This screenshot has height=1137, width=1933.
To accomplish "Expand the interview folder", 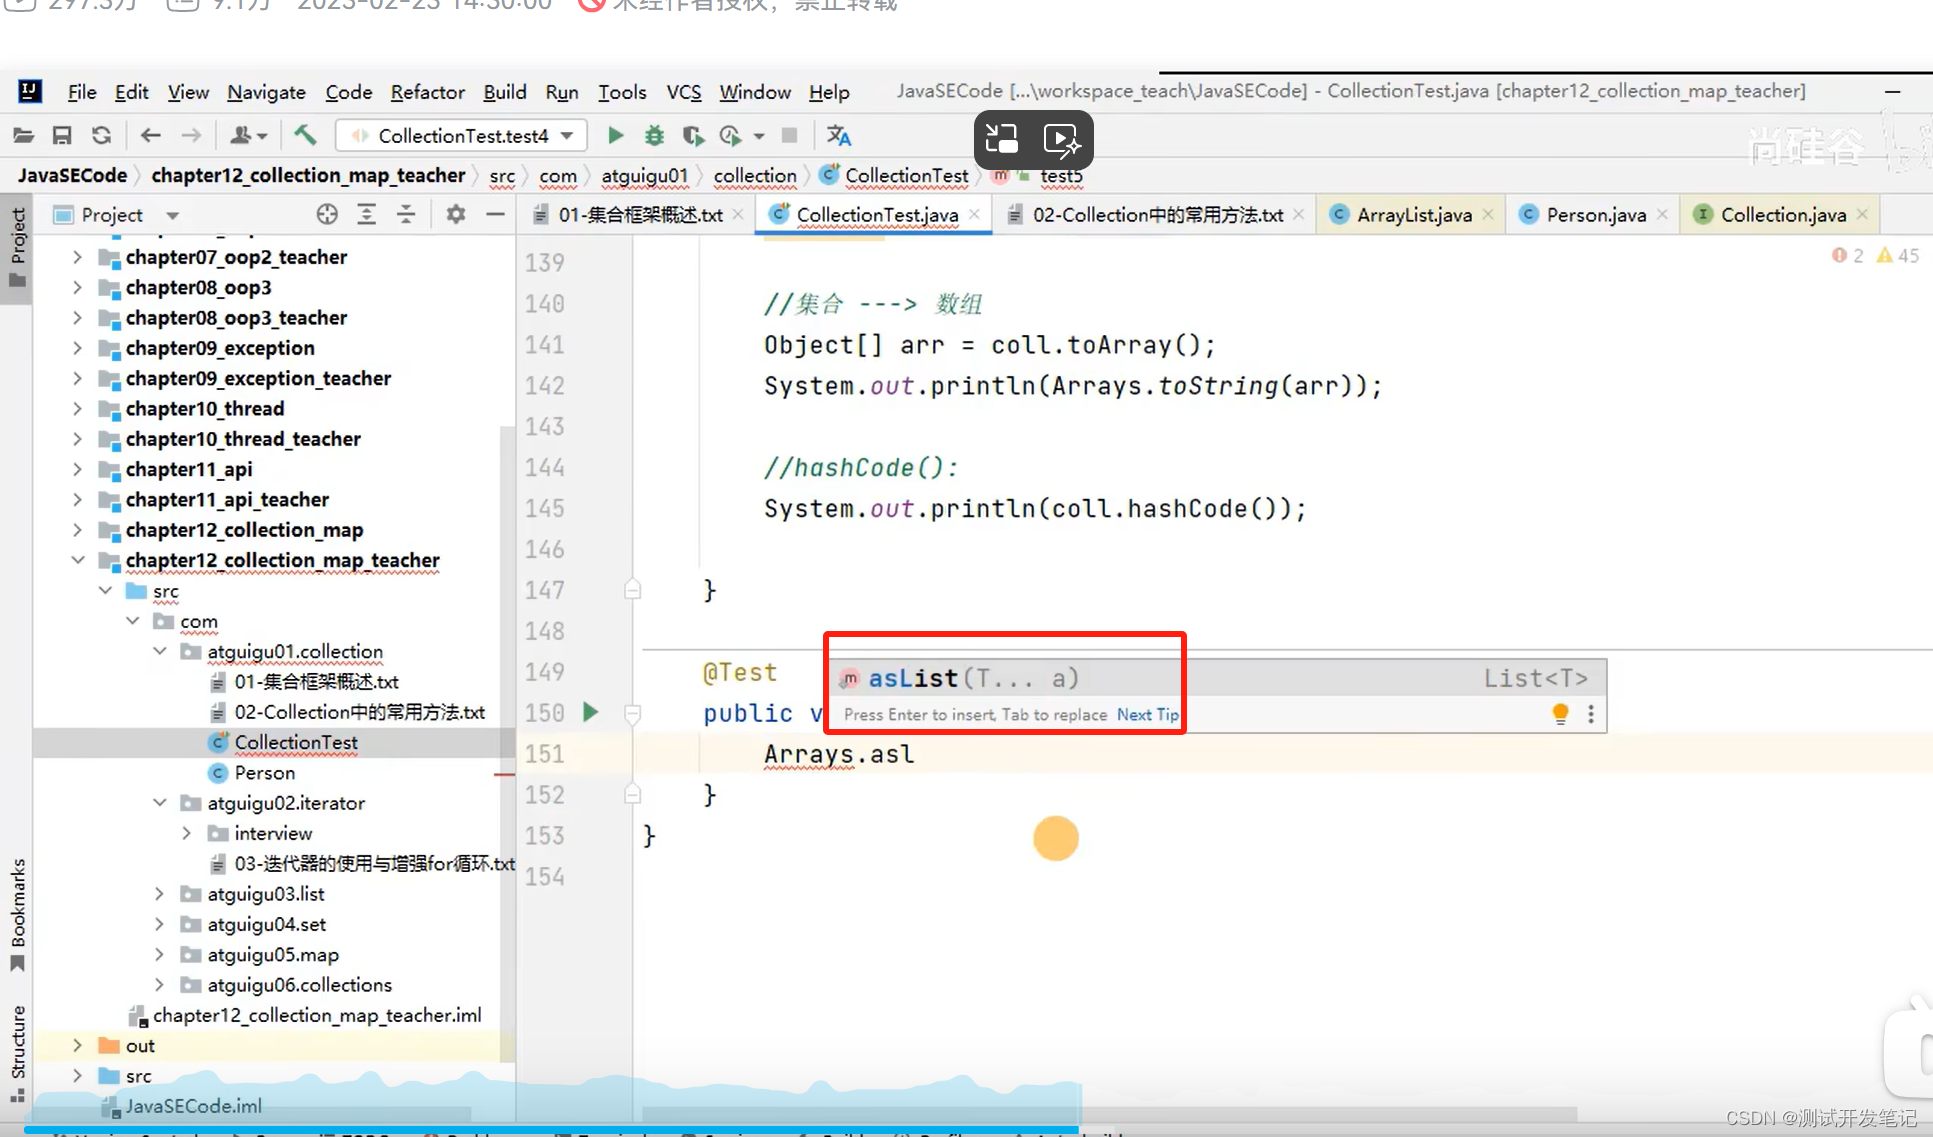I will click(x=186, y=833).
